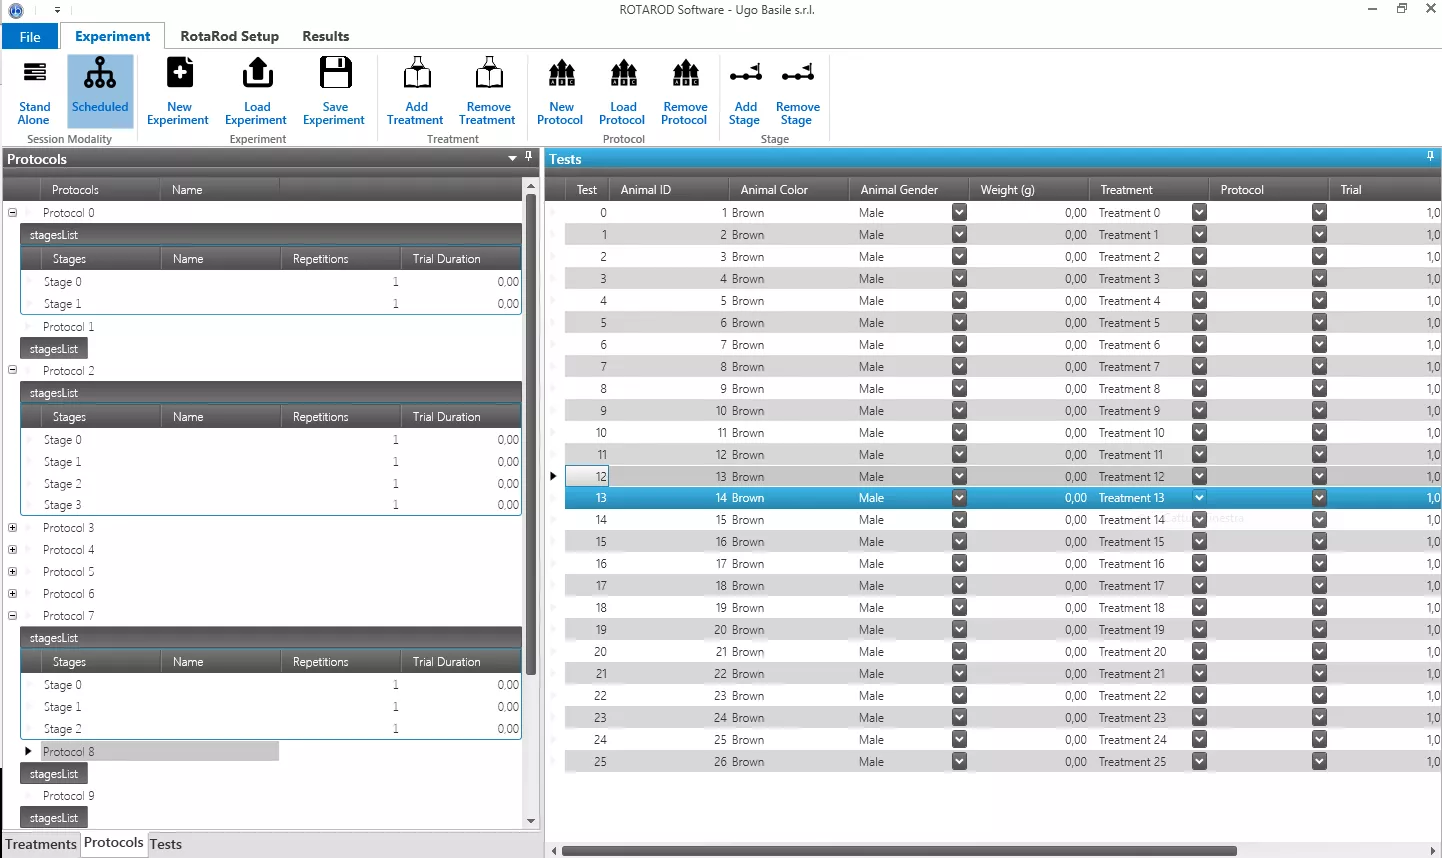1442x858 pixels.
Task: Save the current experiment
Action: [x=335, y=90]
